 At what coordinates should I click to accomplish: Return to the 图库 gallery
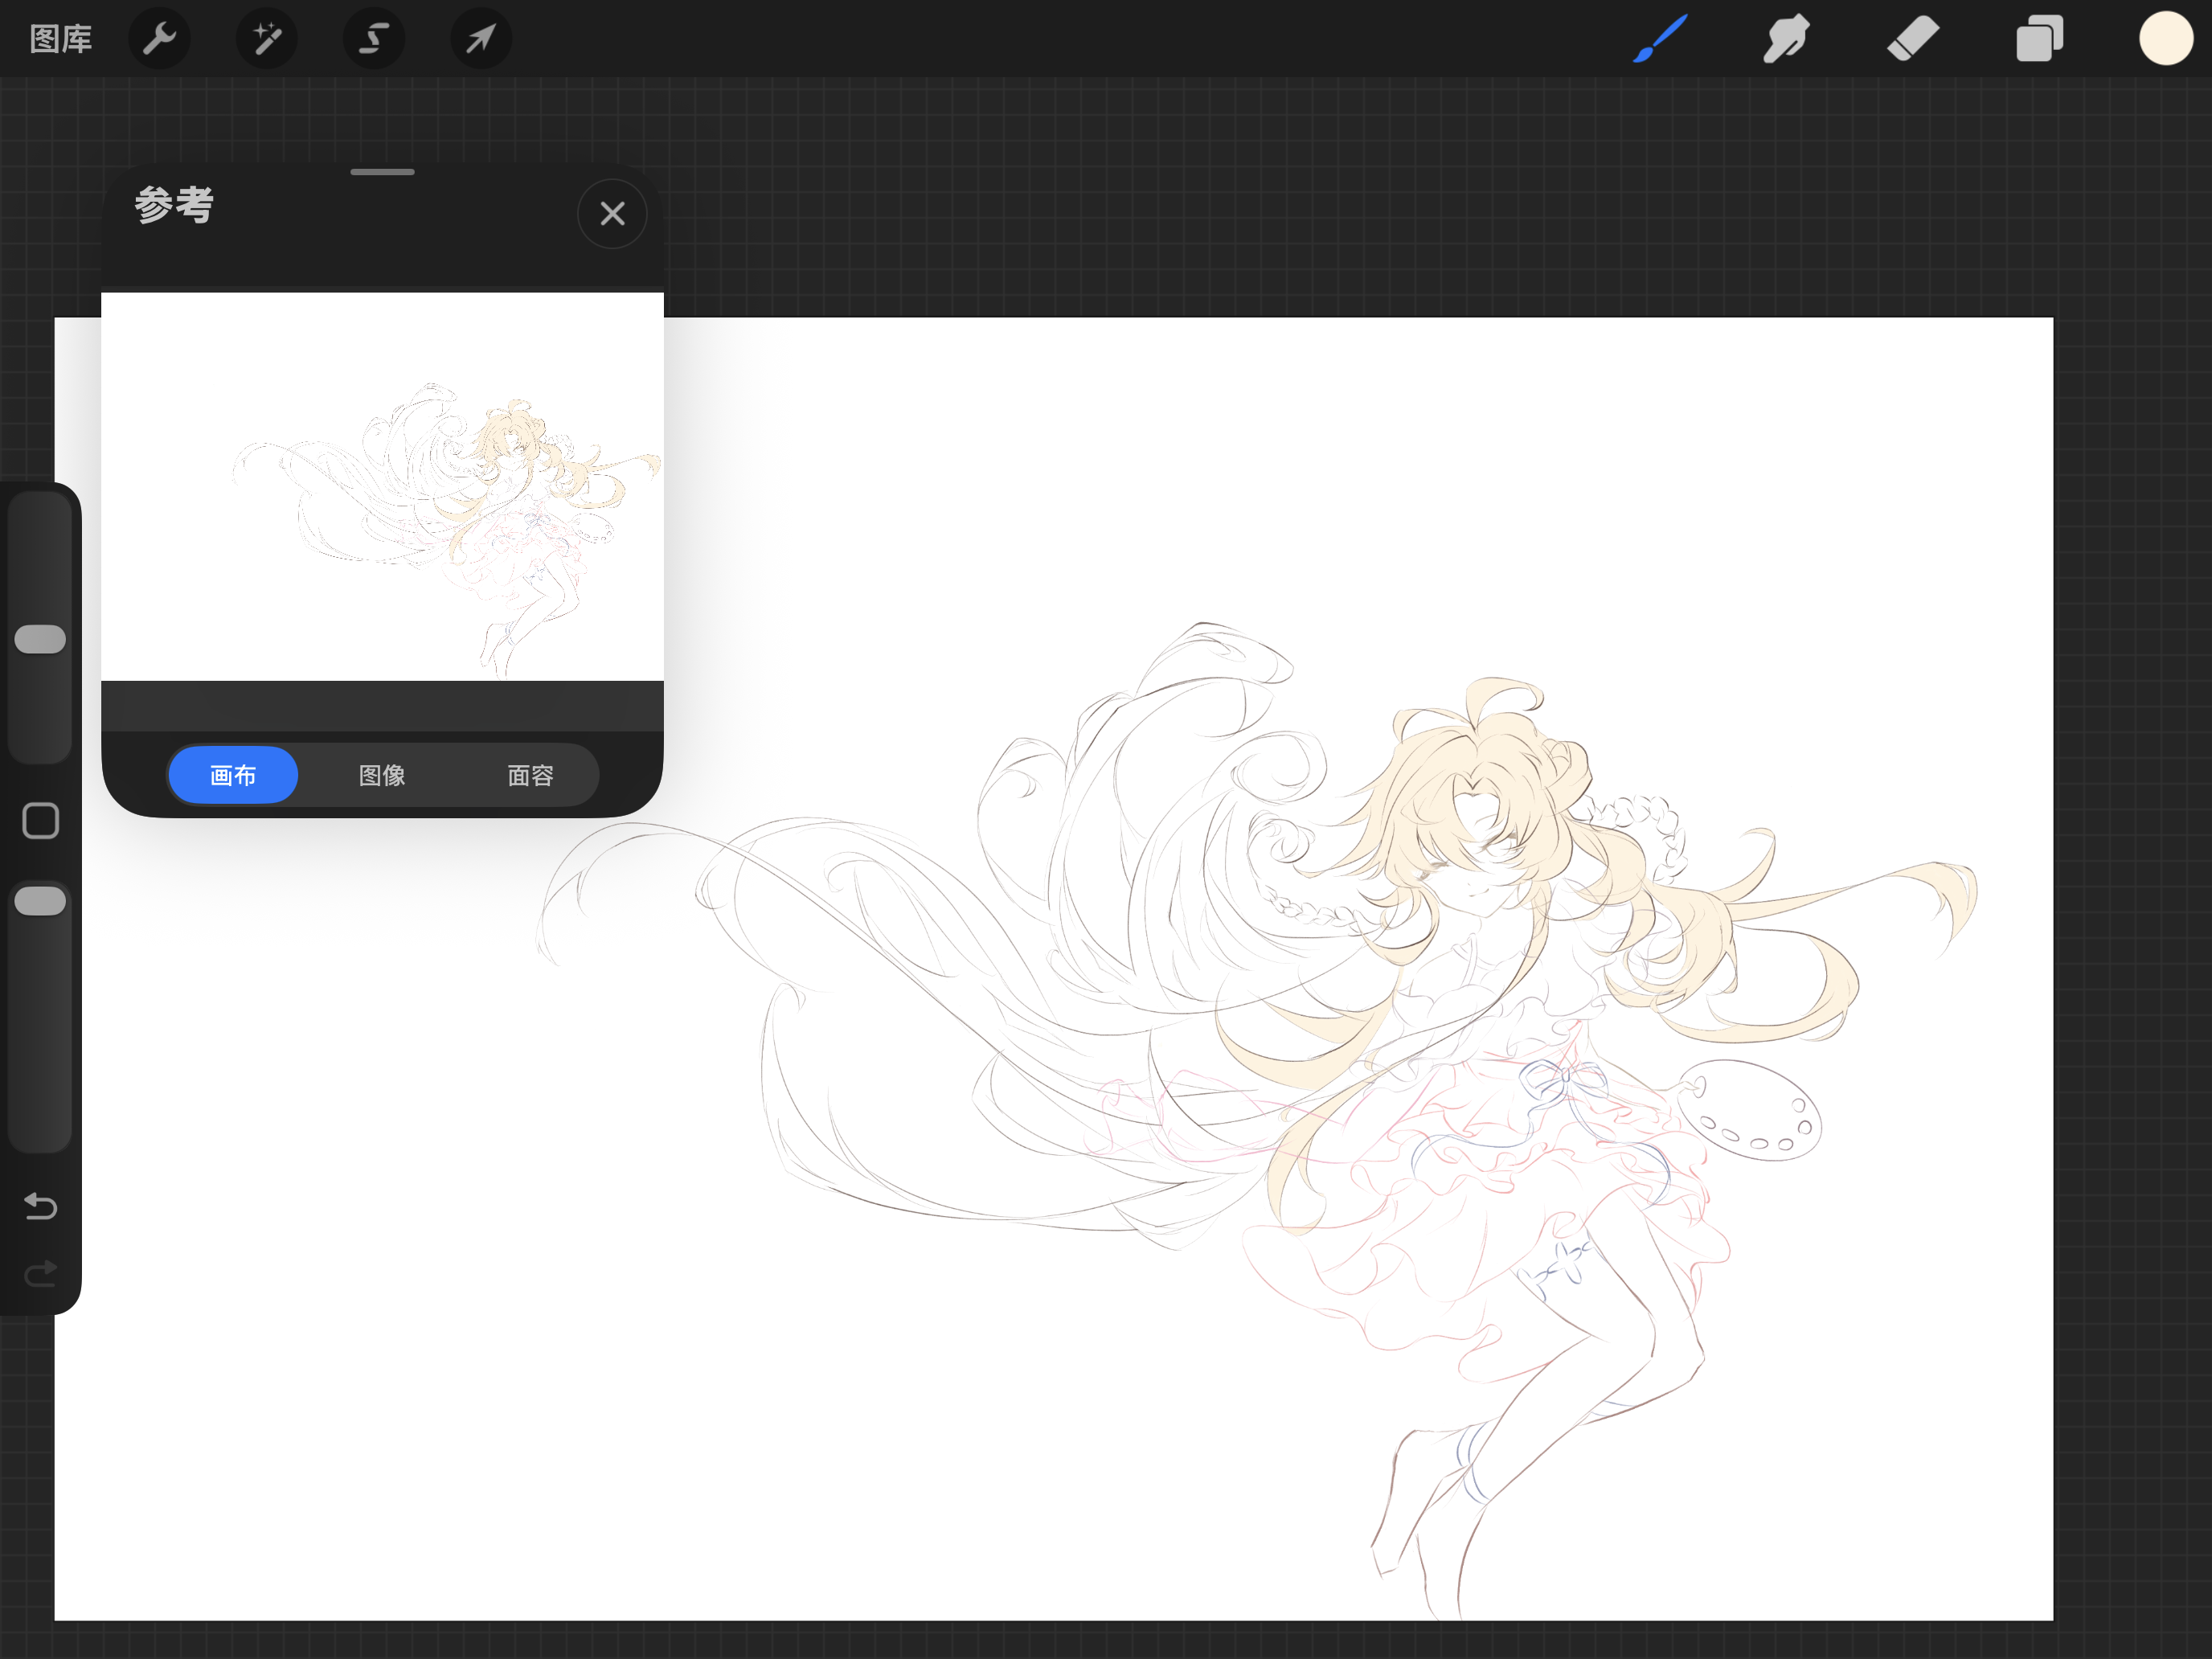60,39
